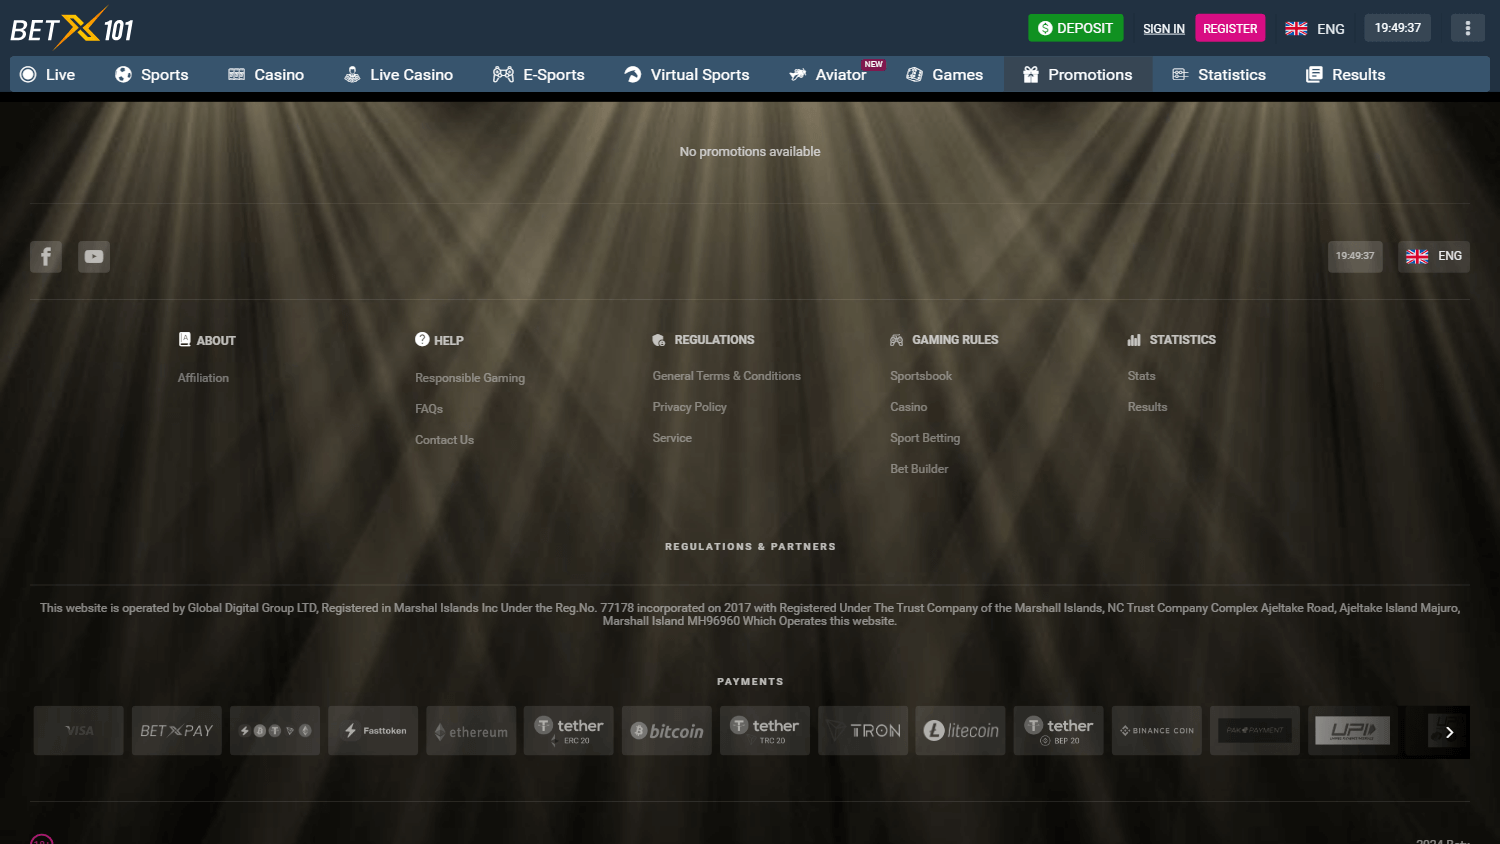Click the Litecoin payment logo
The width and height of the screenshot is (1500, 844).
pos(961,731)
